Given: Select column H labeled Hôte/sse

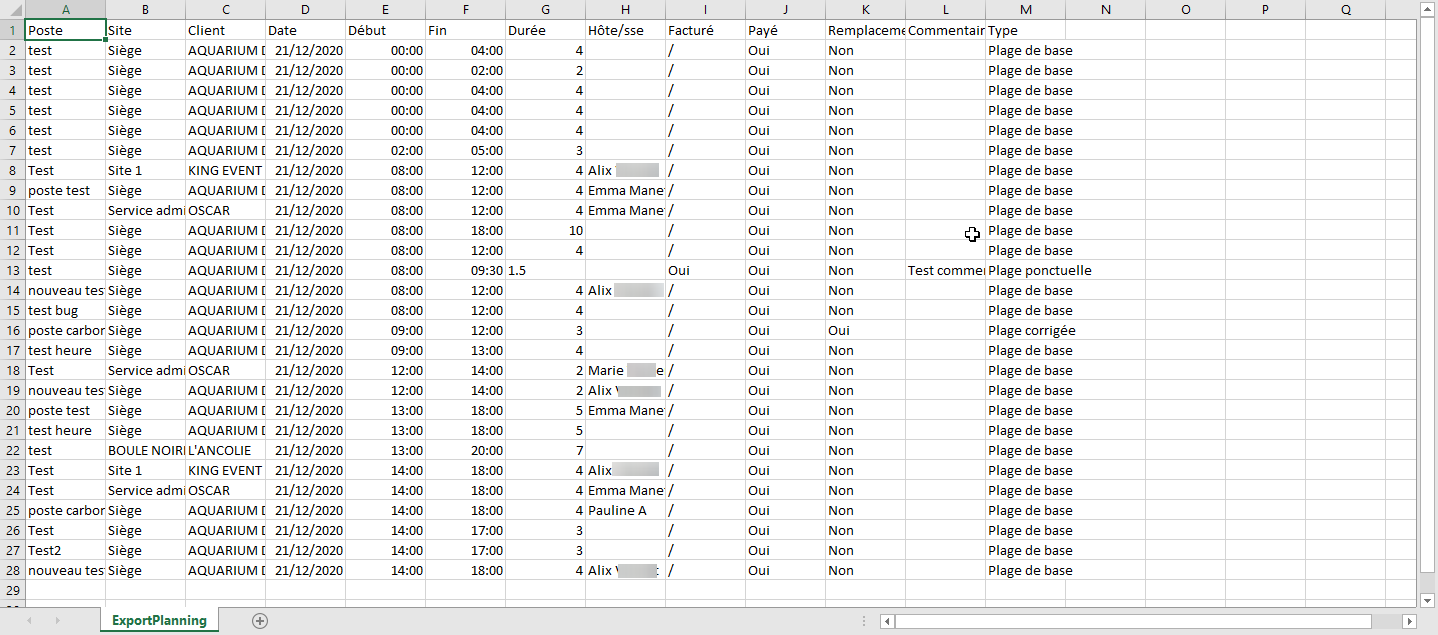Looking at the screenshot, I should [x=625, y=10].
